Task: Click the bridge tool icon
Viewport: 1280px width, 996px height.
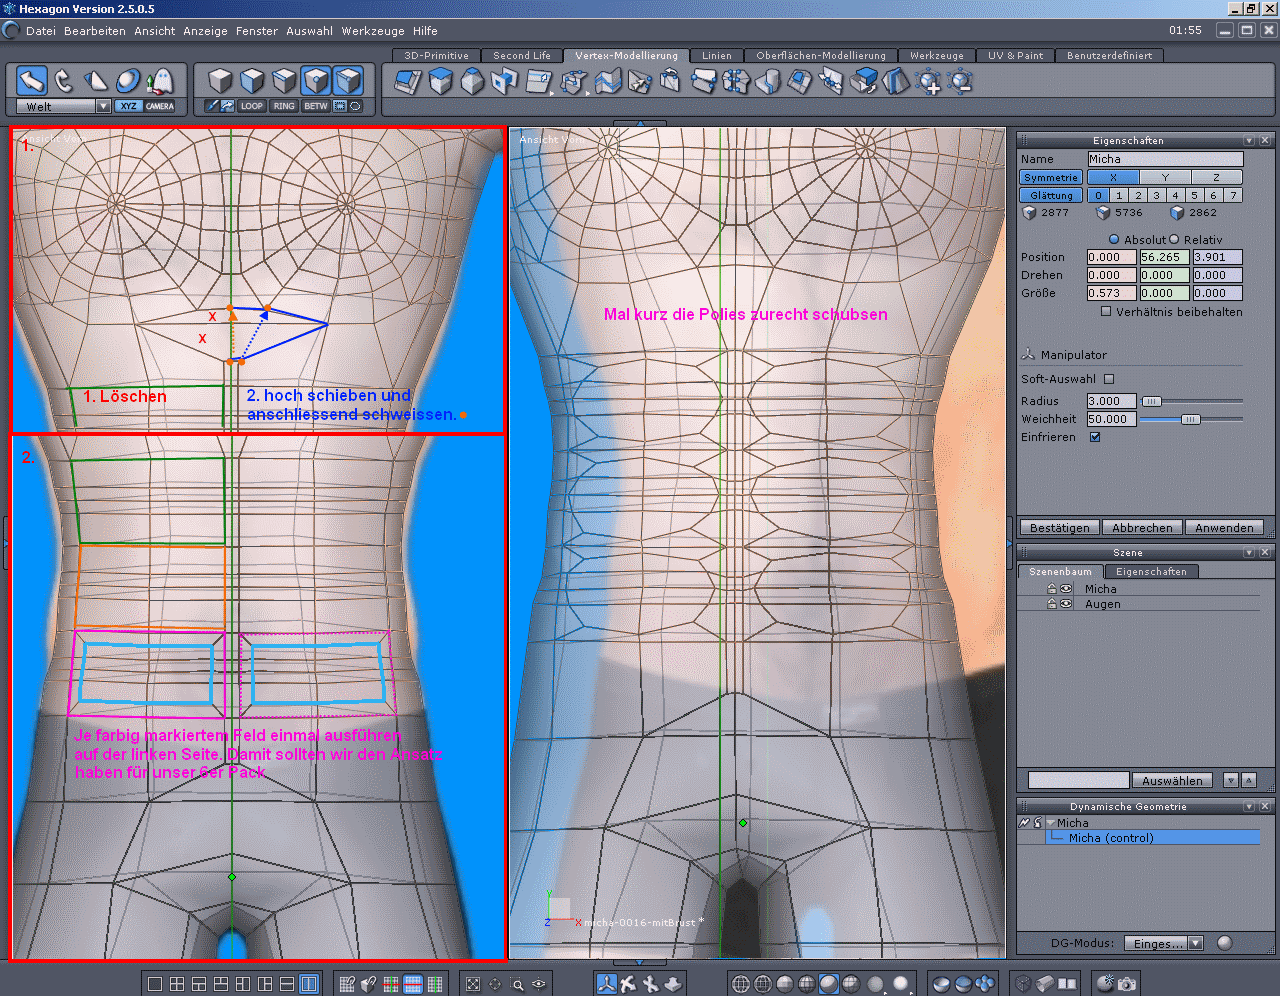Action: pos(505,81)
